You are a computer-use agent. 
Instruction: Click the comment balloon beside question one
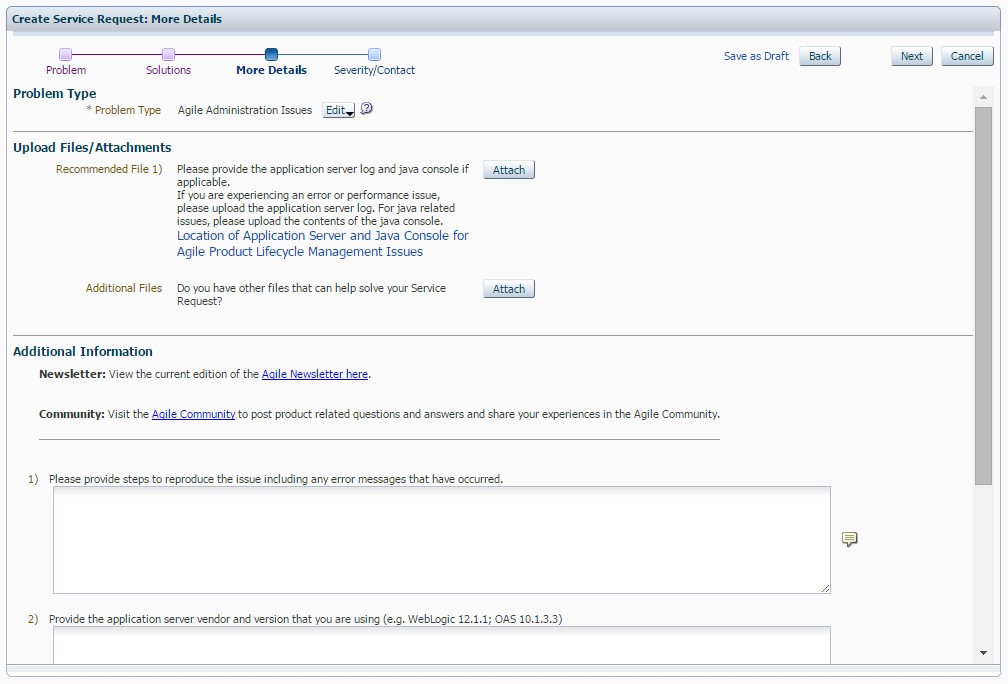pyautogui.click(x=849, y=540)
